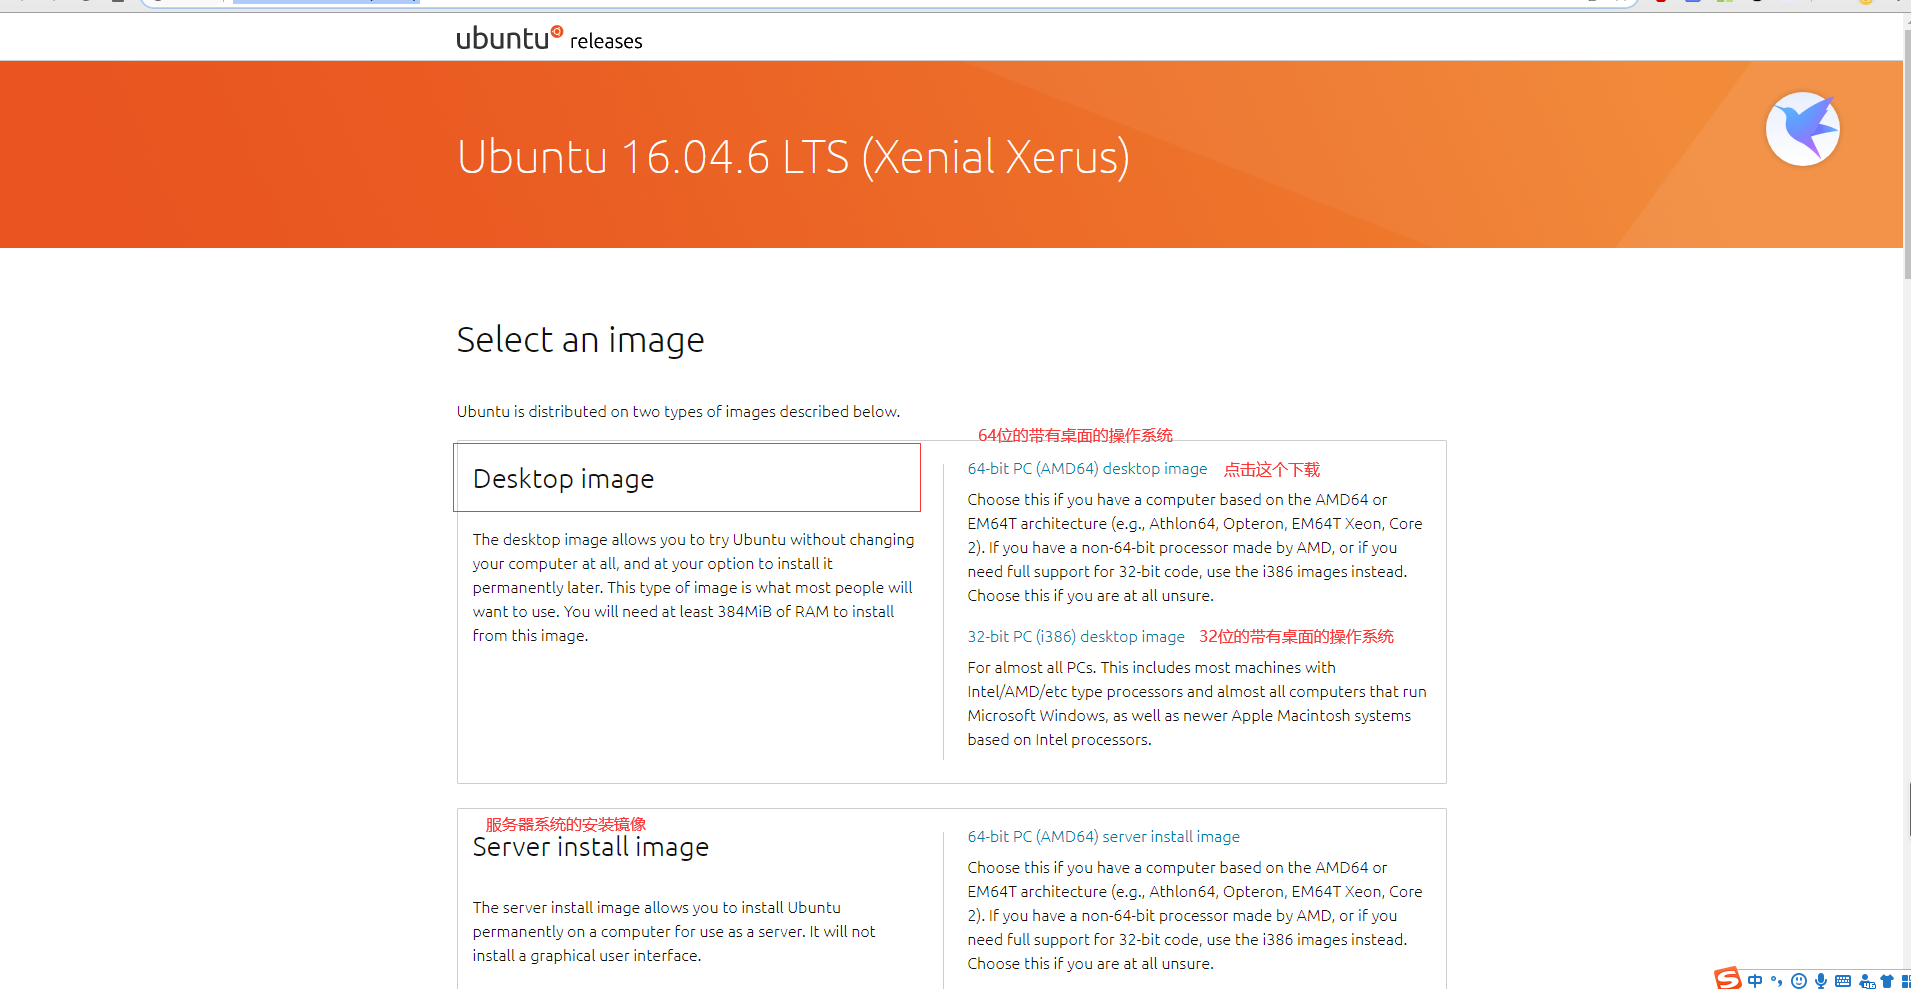1911x989 pixels.
Task: Click the AMD64 description under the desktop image link
Action: click(1195, 547)
